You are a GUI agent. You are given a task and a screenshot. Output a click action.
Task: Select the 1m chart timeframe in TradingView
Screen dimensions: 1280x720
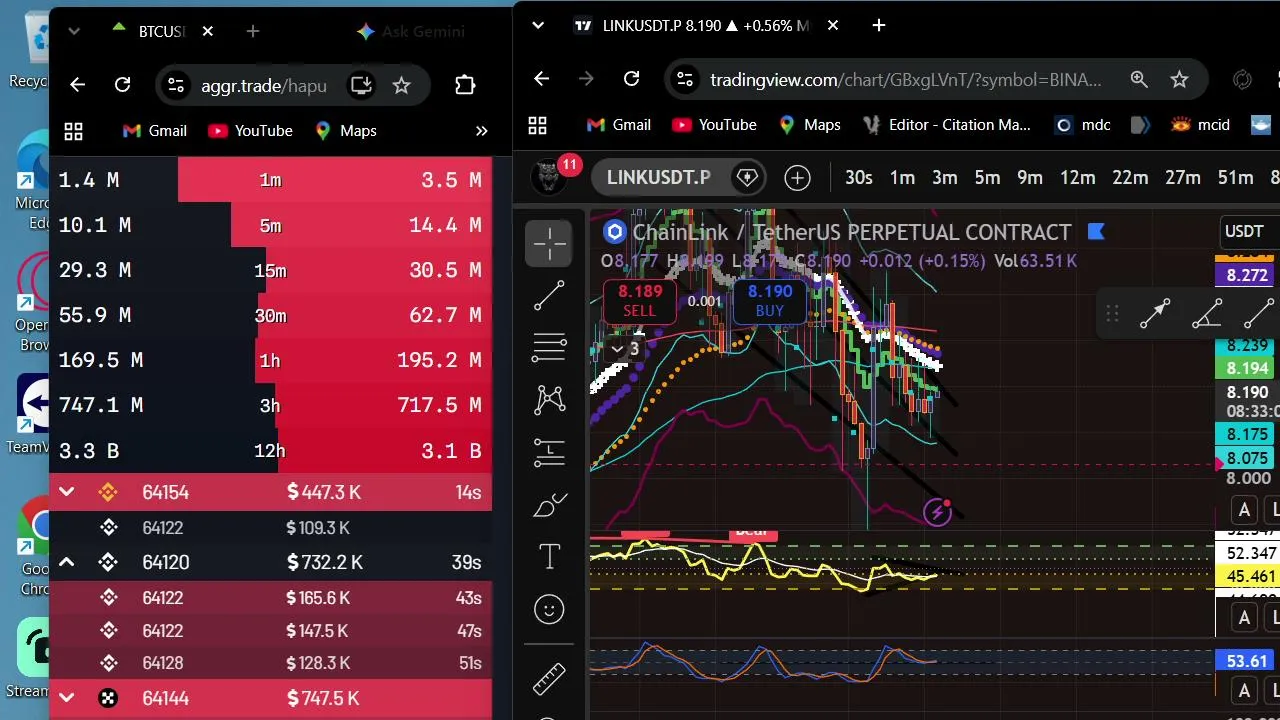pyautogui.click(x=902, y=178)
